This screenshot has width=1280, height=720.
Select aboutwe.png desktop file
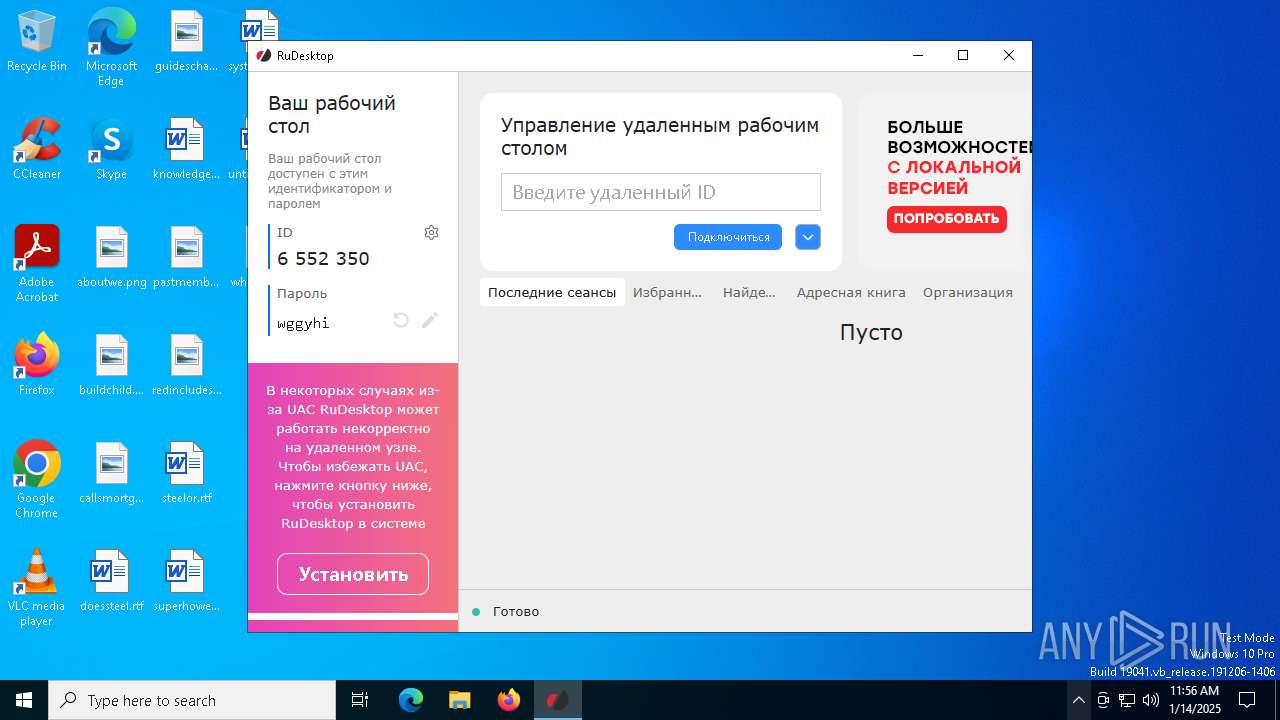(x=111, y=257)
